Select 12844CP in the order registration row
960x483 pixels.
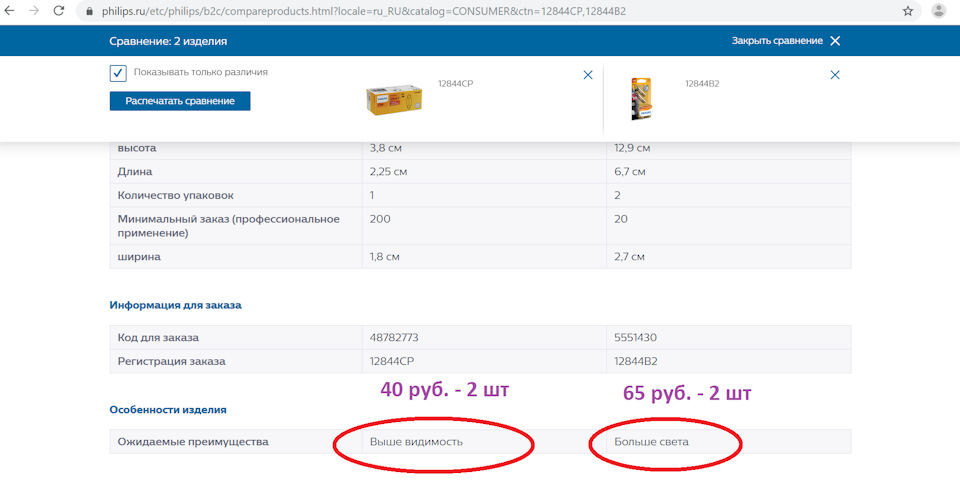pos(392,361)
